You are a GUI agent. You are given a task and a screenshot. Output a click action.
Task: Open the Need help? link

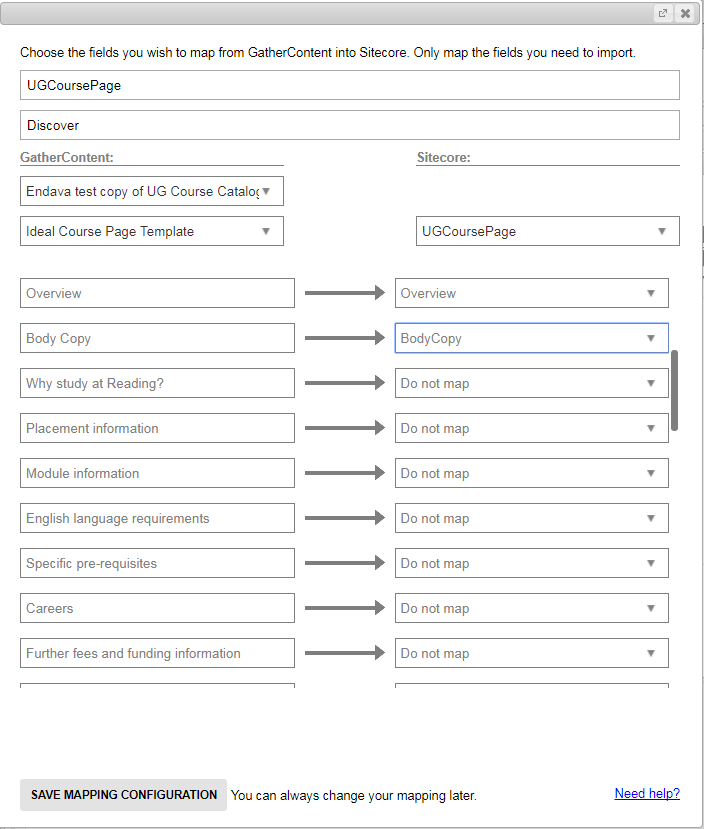point(647,793)
